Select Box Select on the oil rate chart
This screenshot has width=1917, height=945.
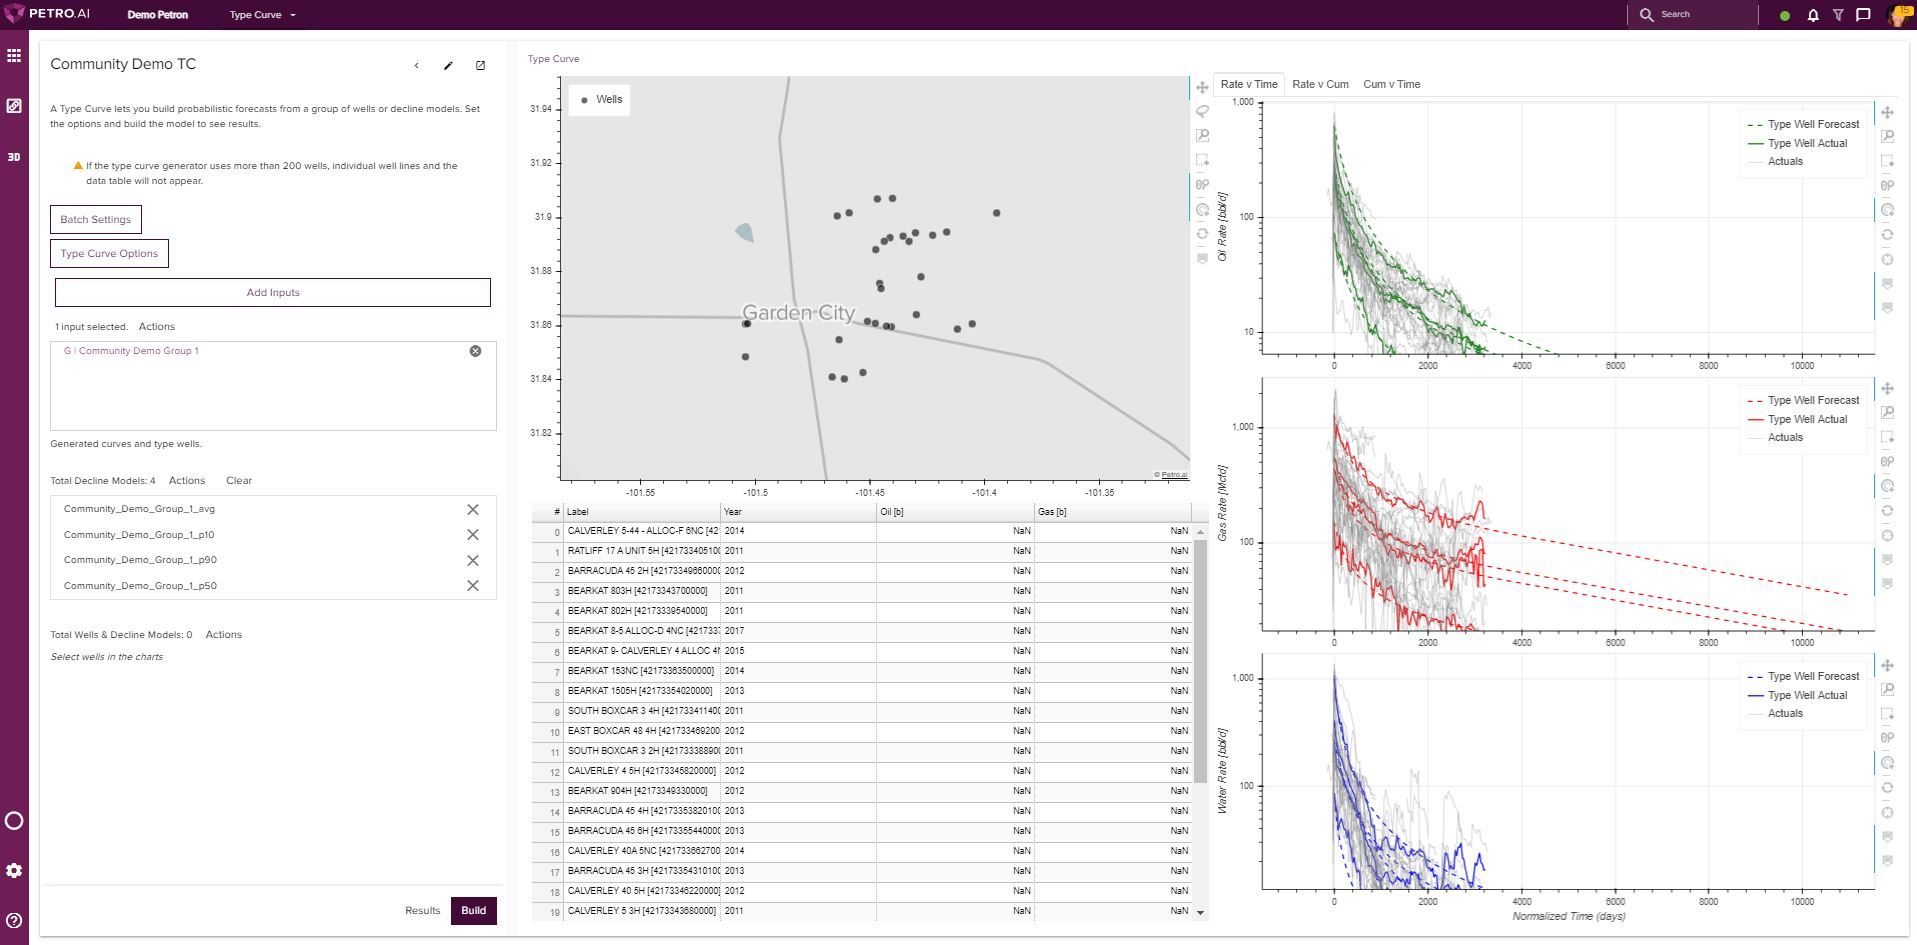(x=1887, y=161)
